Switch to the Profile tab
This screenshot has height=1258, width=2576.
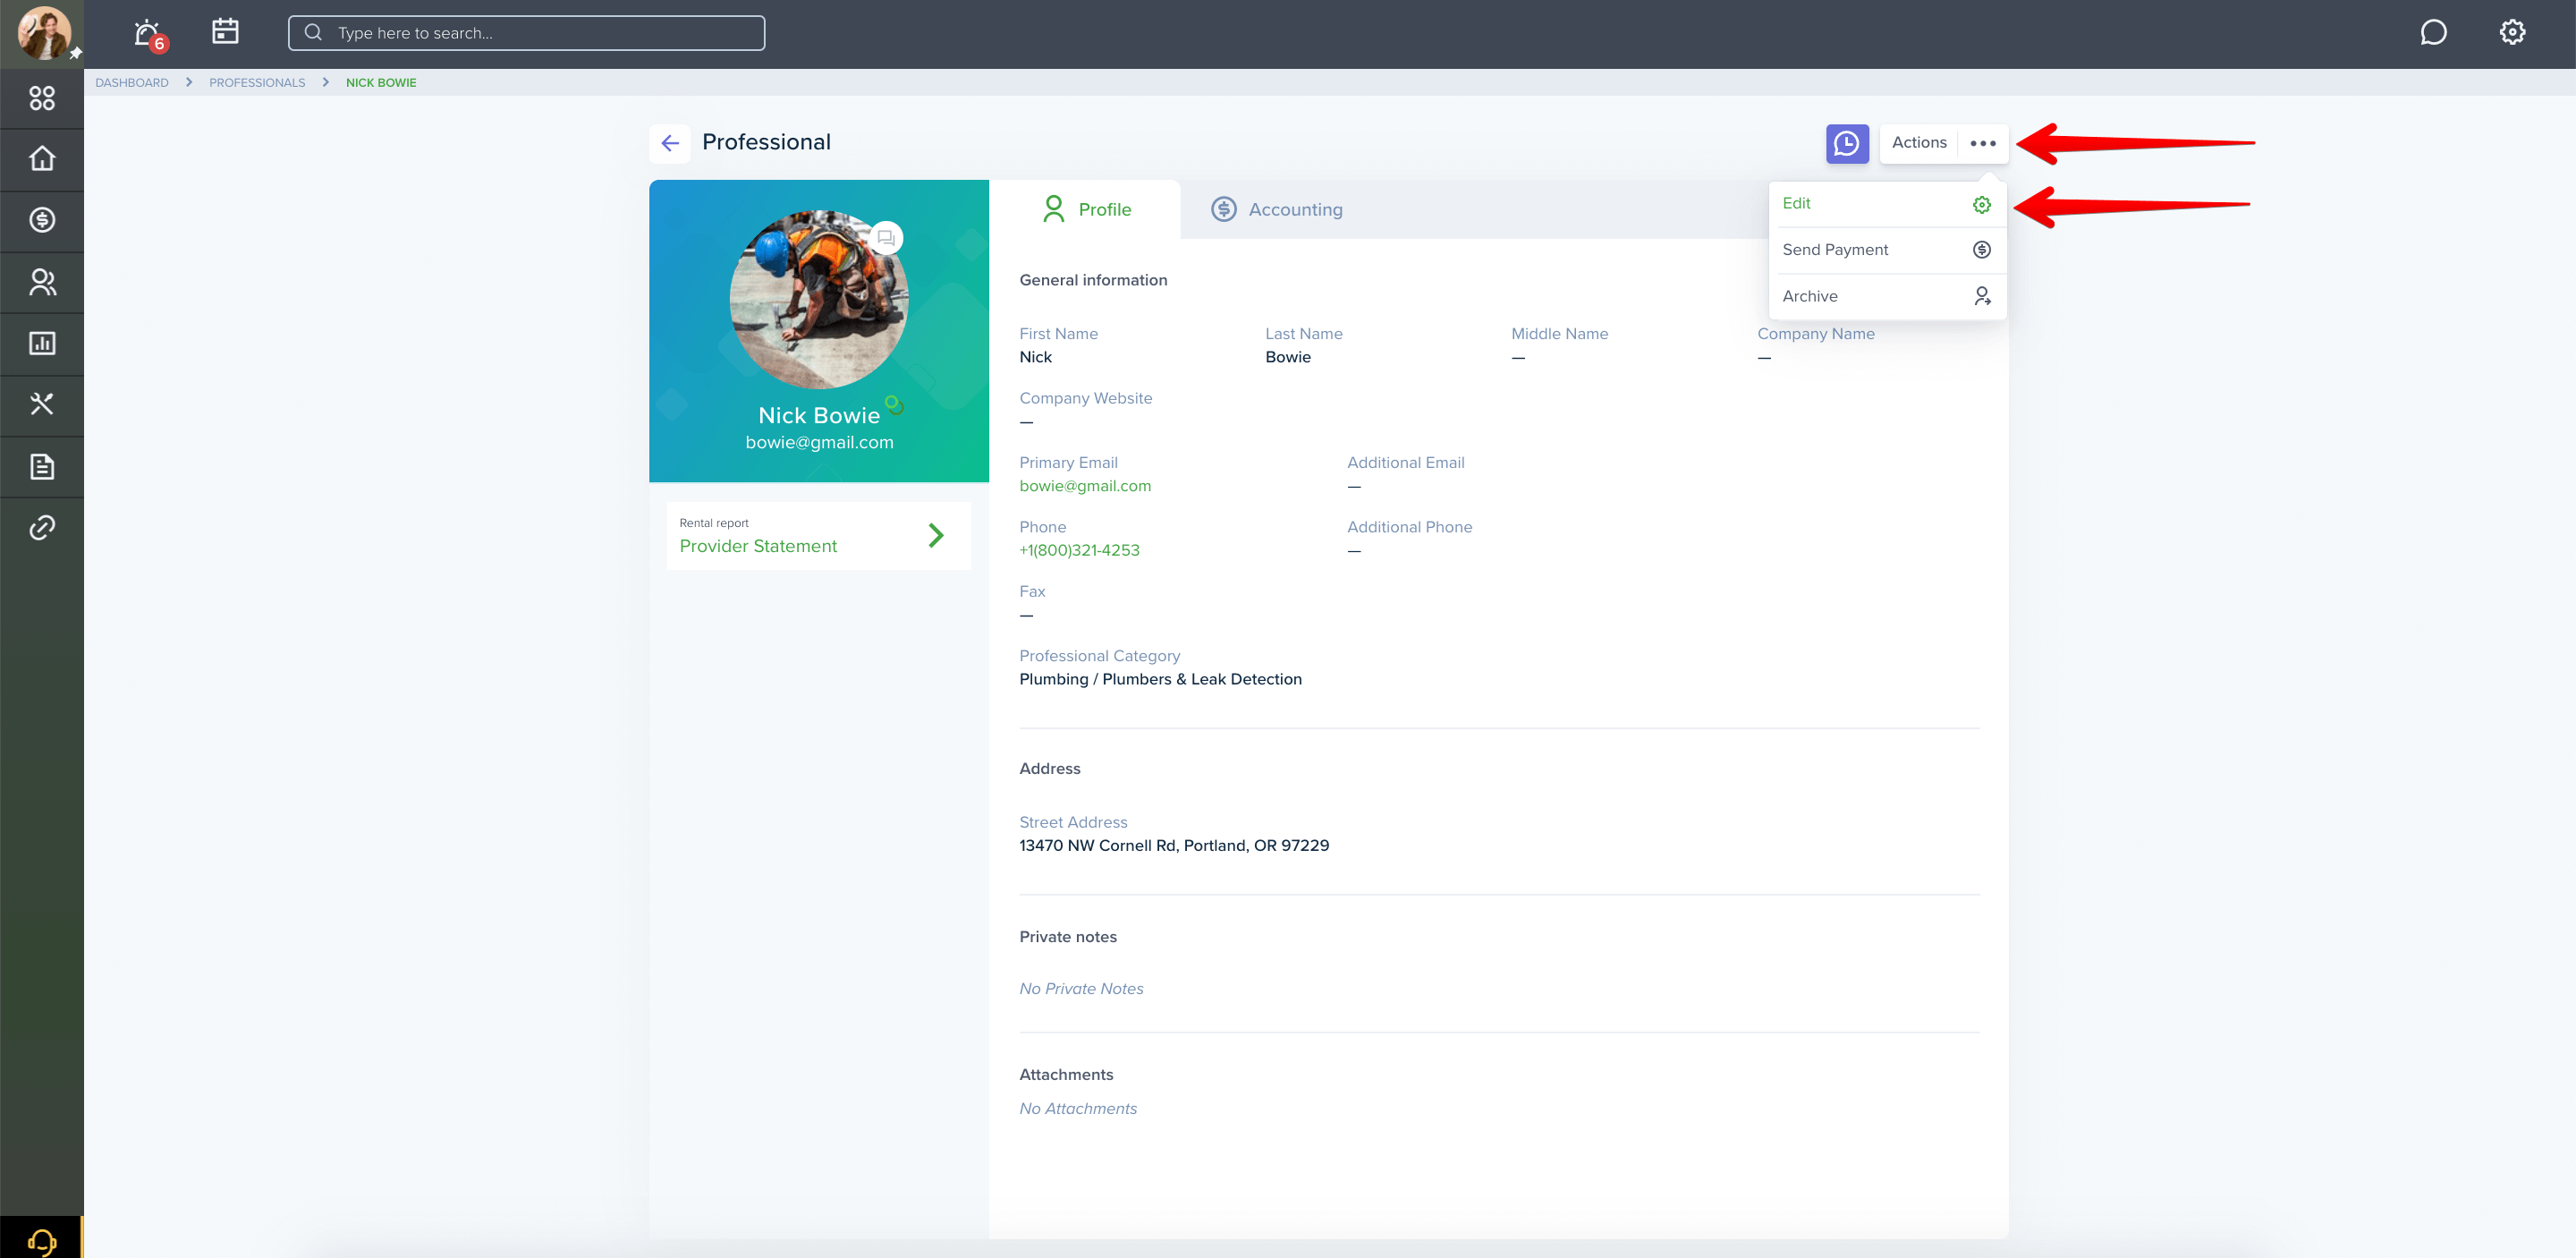[1085, 209]
